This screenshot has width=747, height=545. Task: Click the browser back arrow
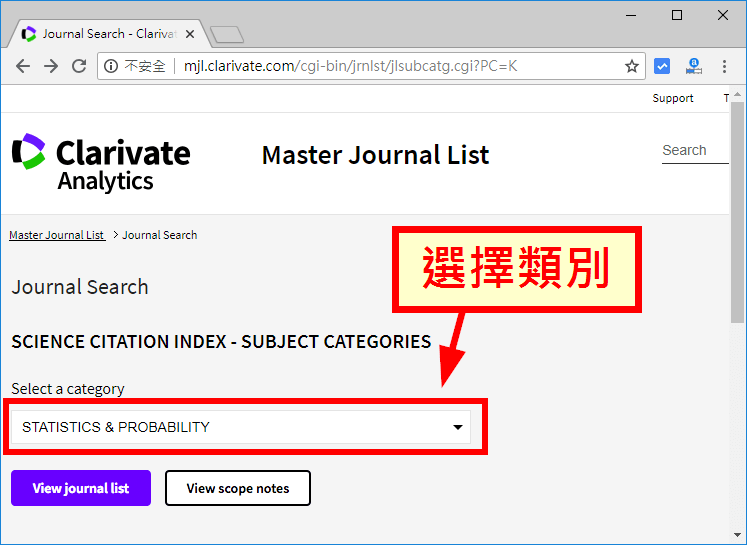[22, 67]
